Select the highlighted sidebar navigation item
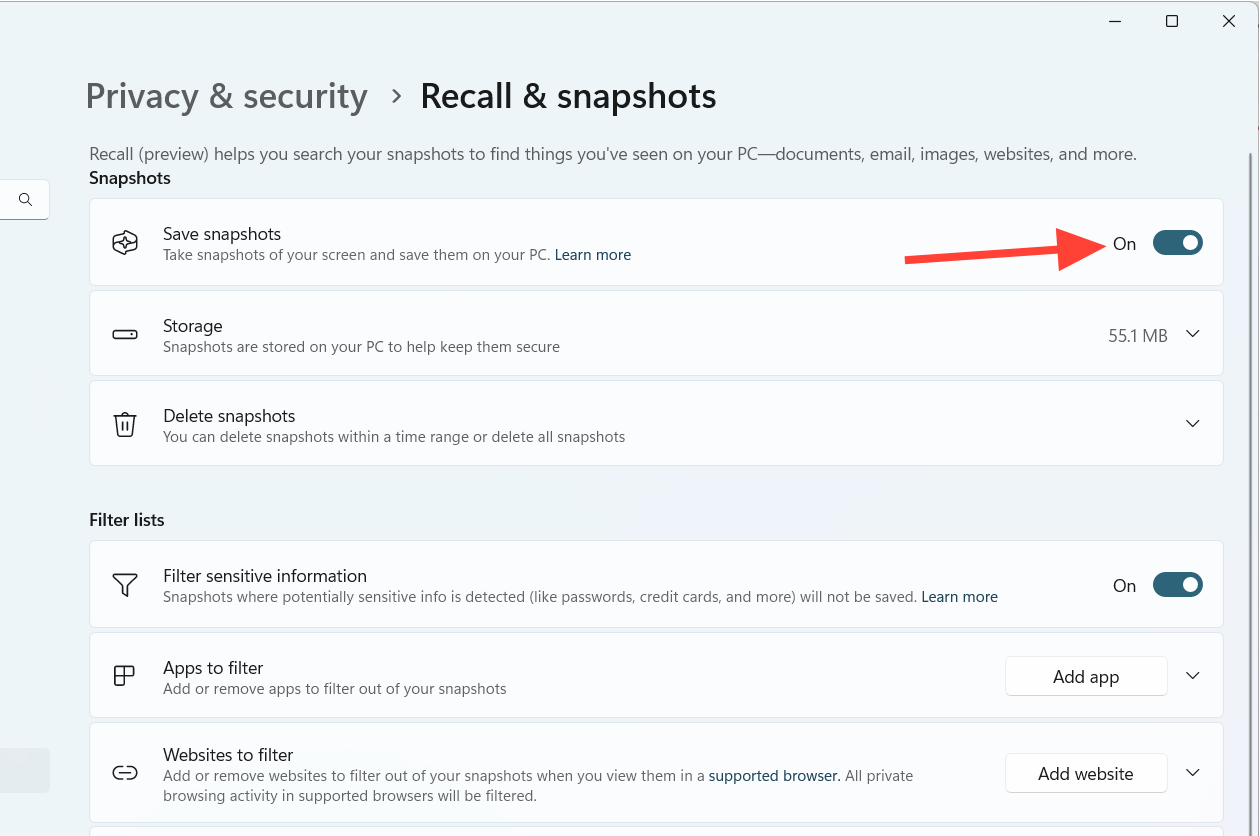The image size is (1260, 836). click(25, 770)
